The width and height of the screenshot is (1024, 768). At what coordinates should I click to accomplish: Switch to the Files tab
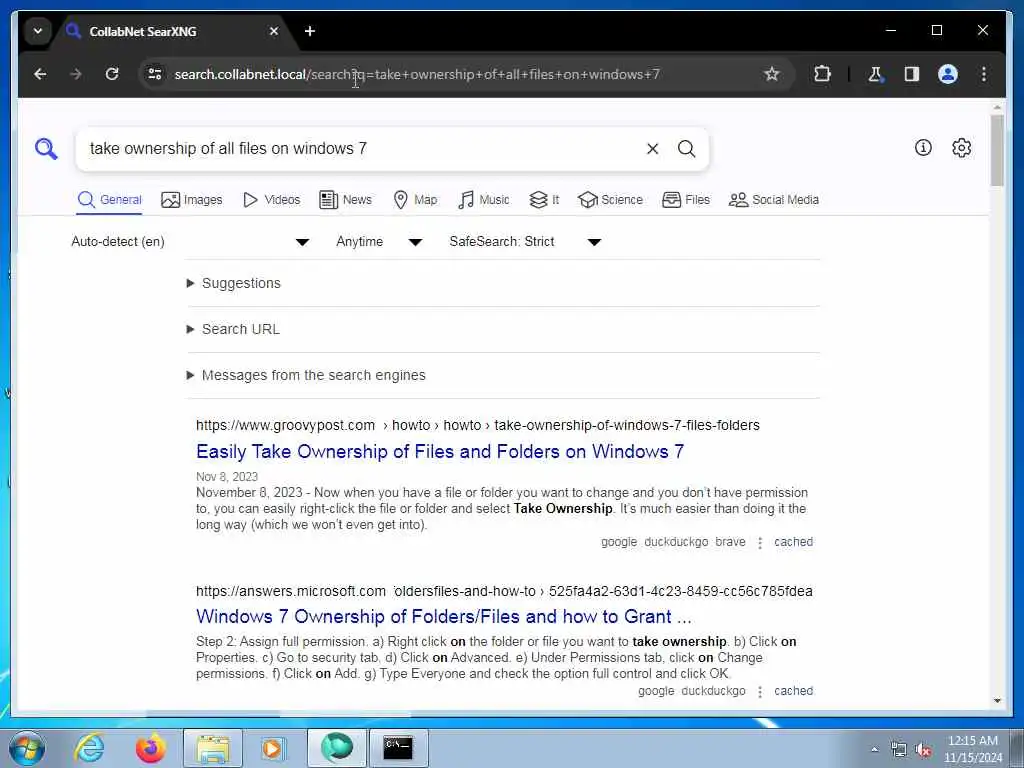pos(686,200)
